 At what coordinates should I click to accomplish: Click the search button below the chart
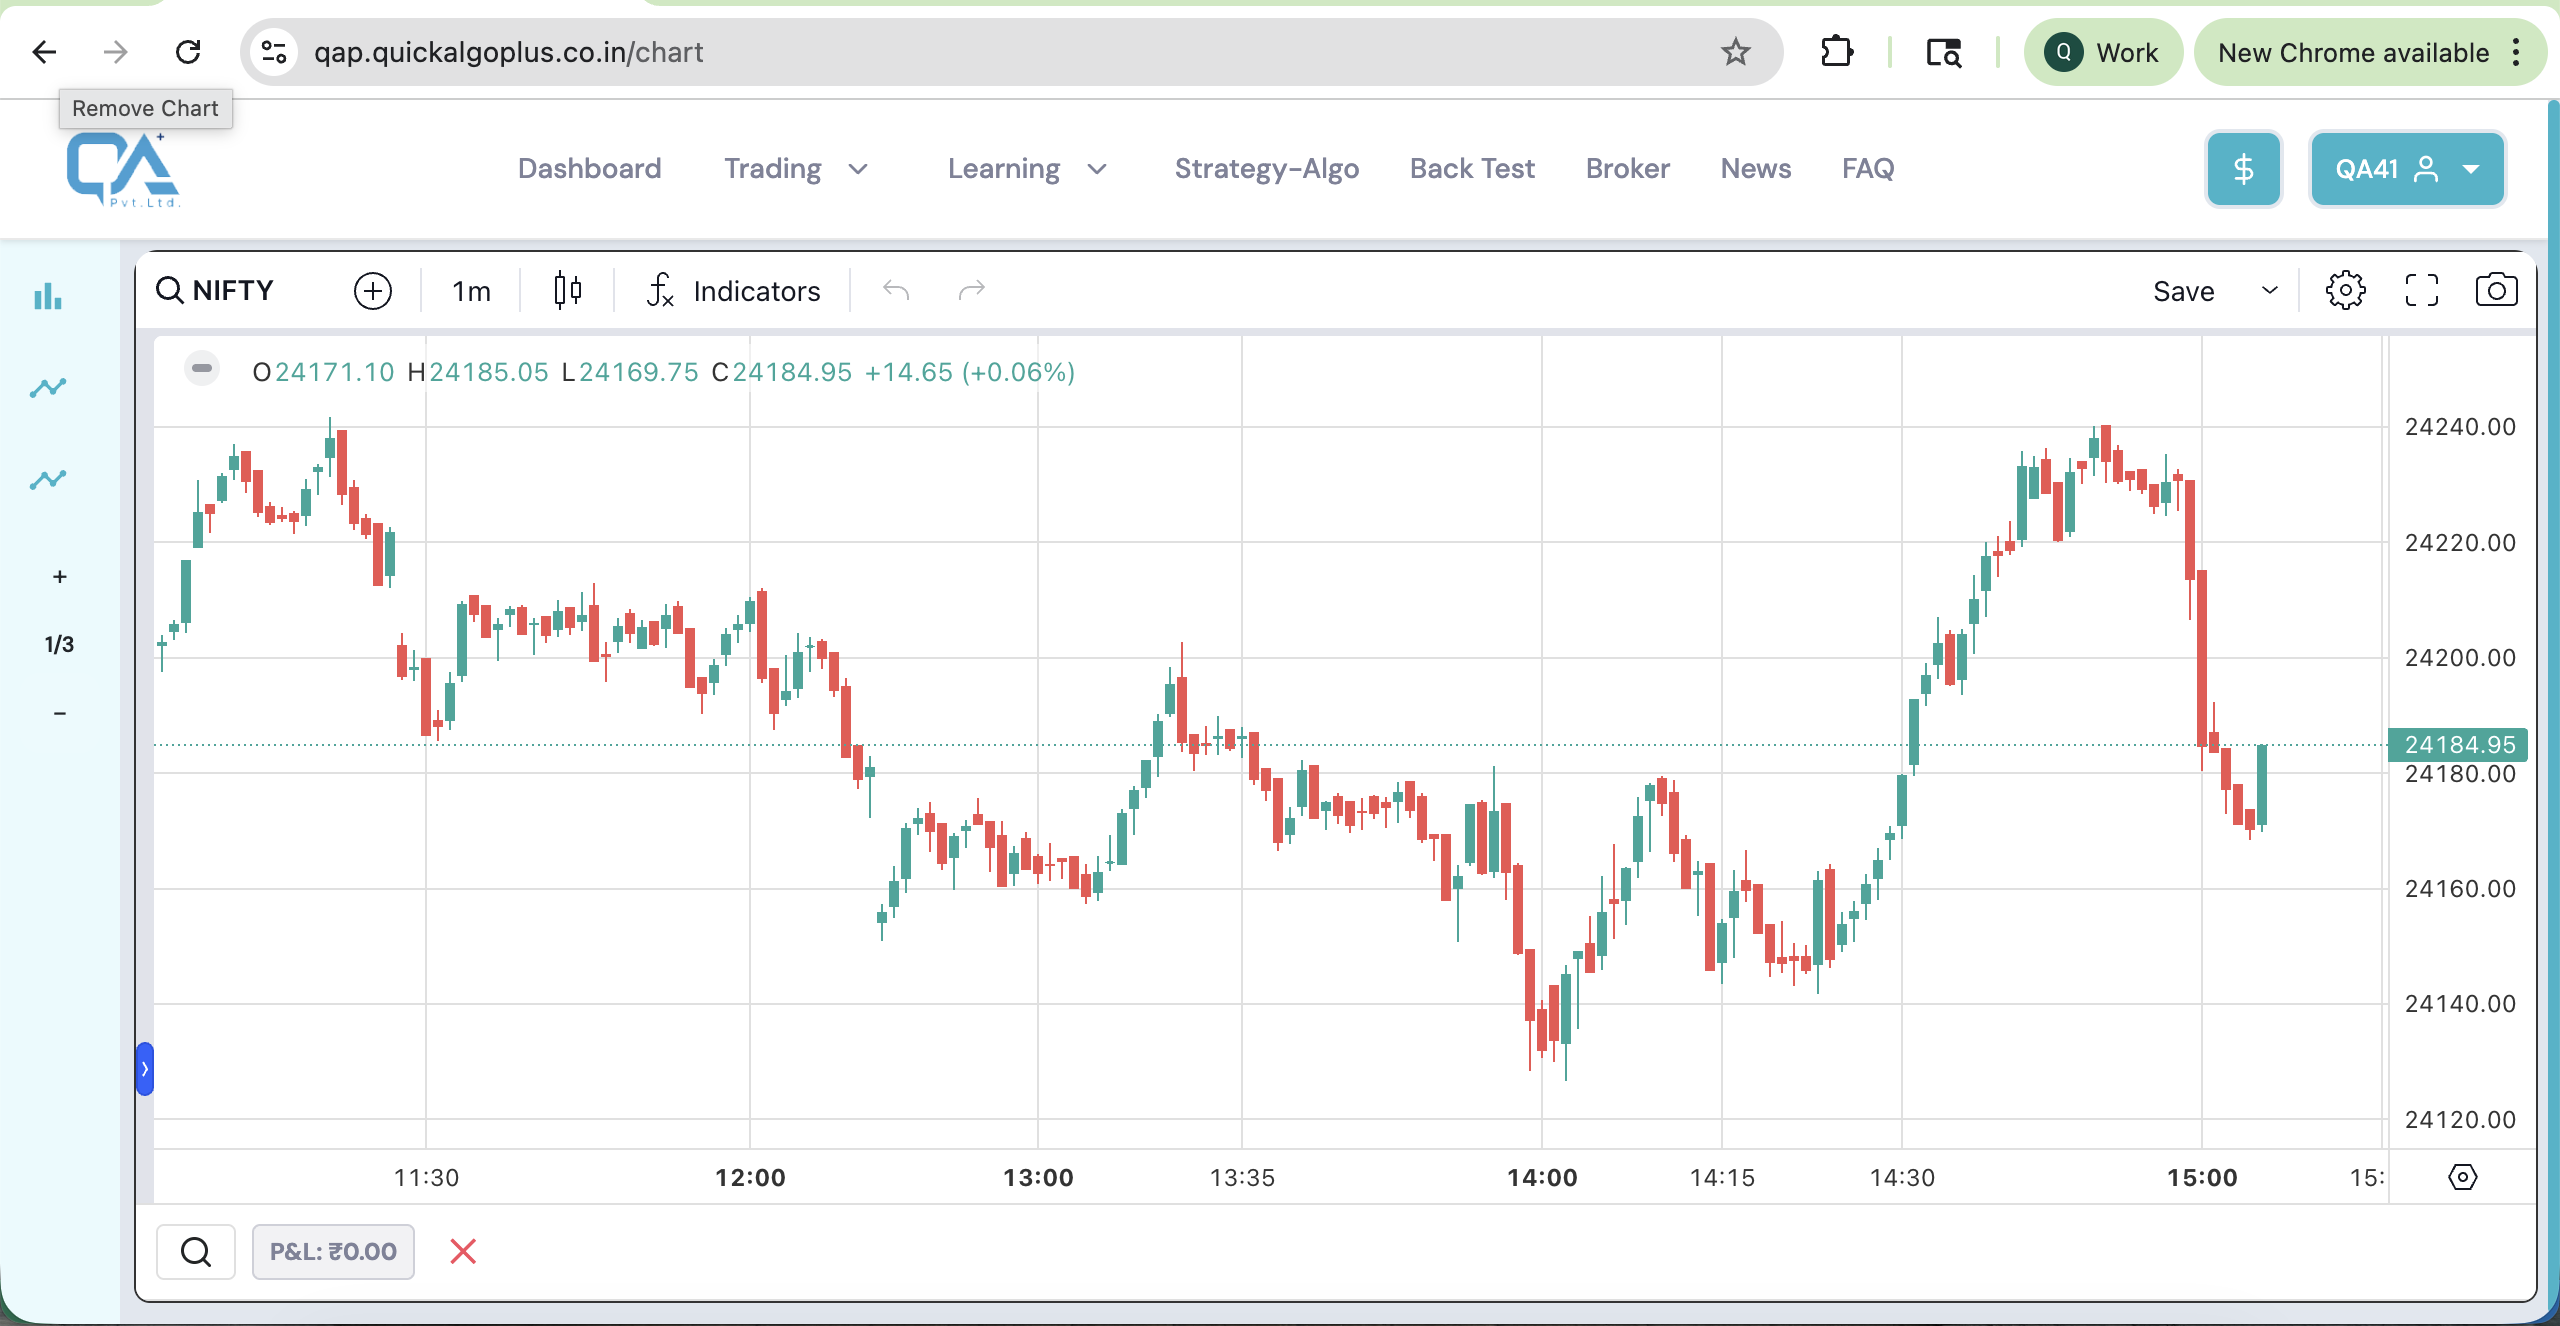click(x=196, y=1251)
